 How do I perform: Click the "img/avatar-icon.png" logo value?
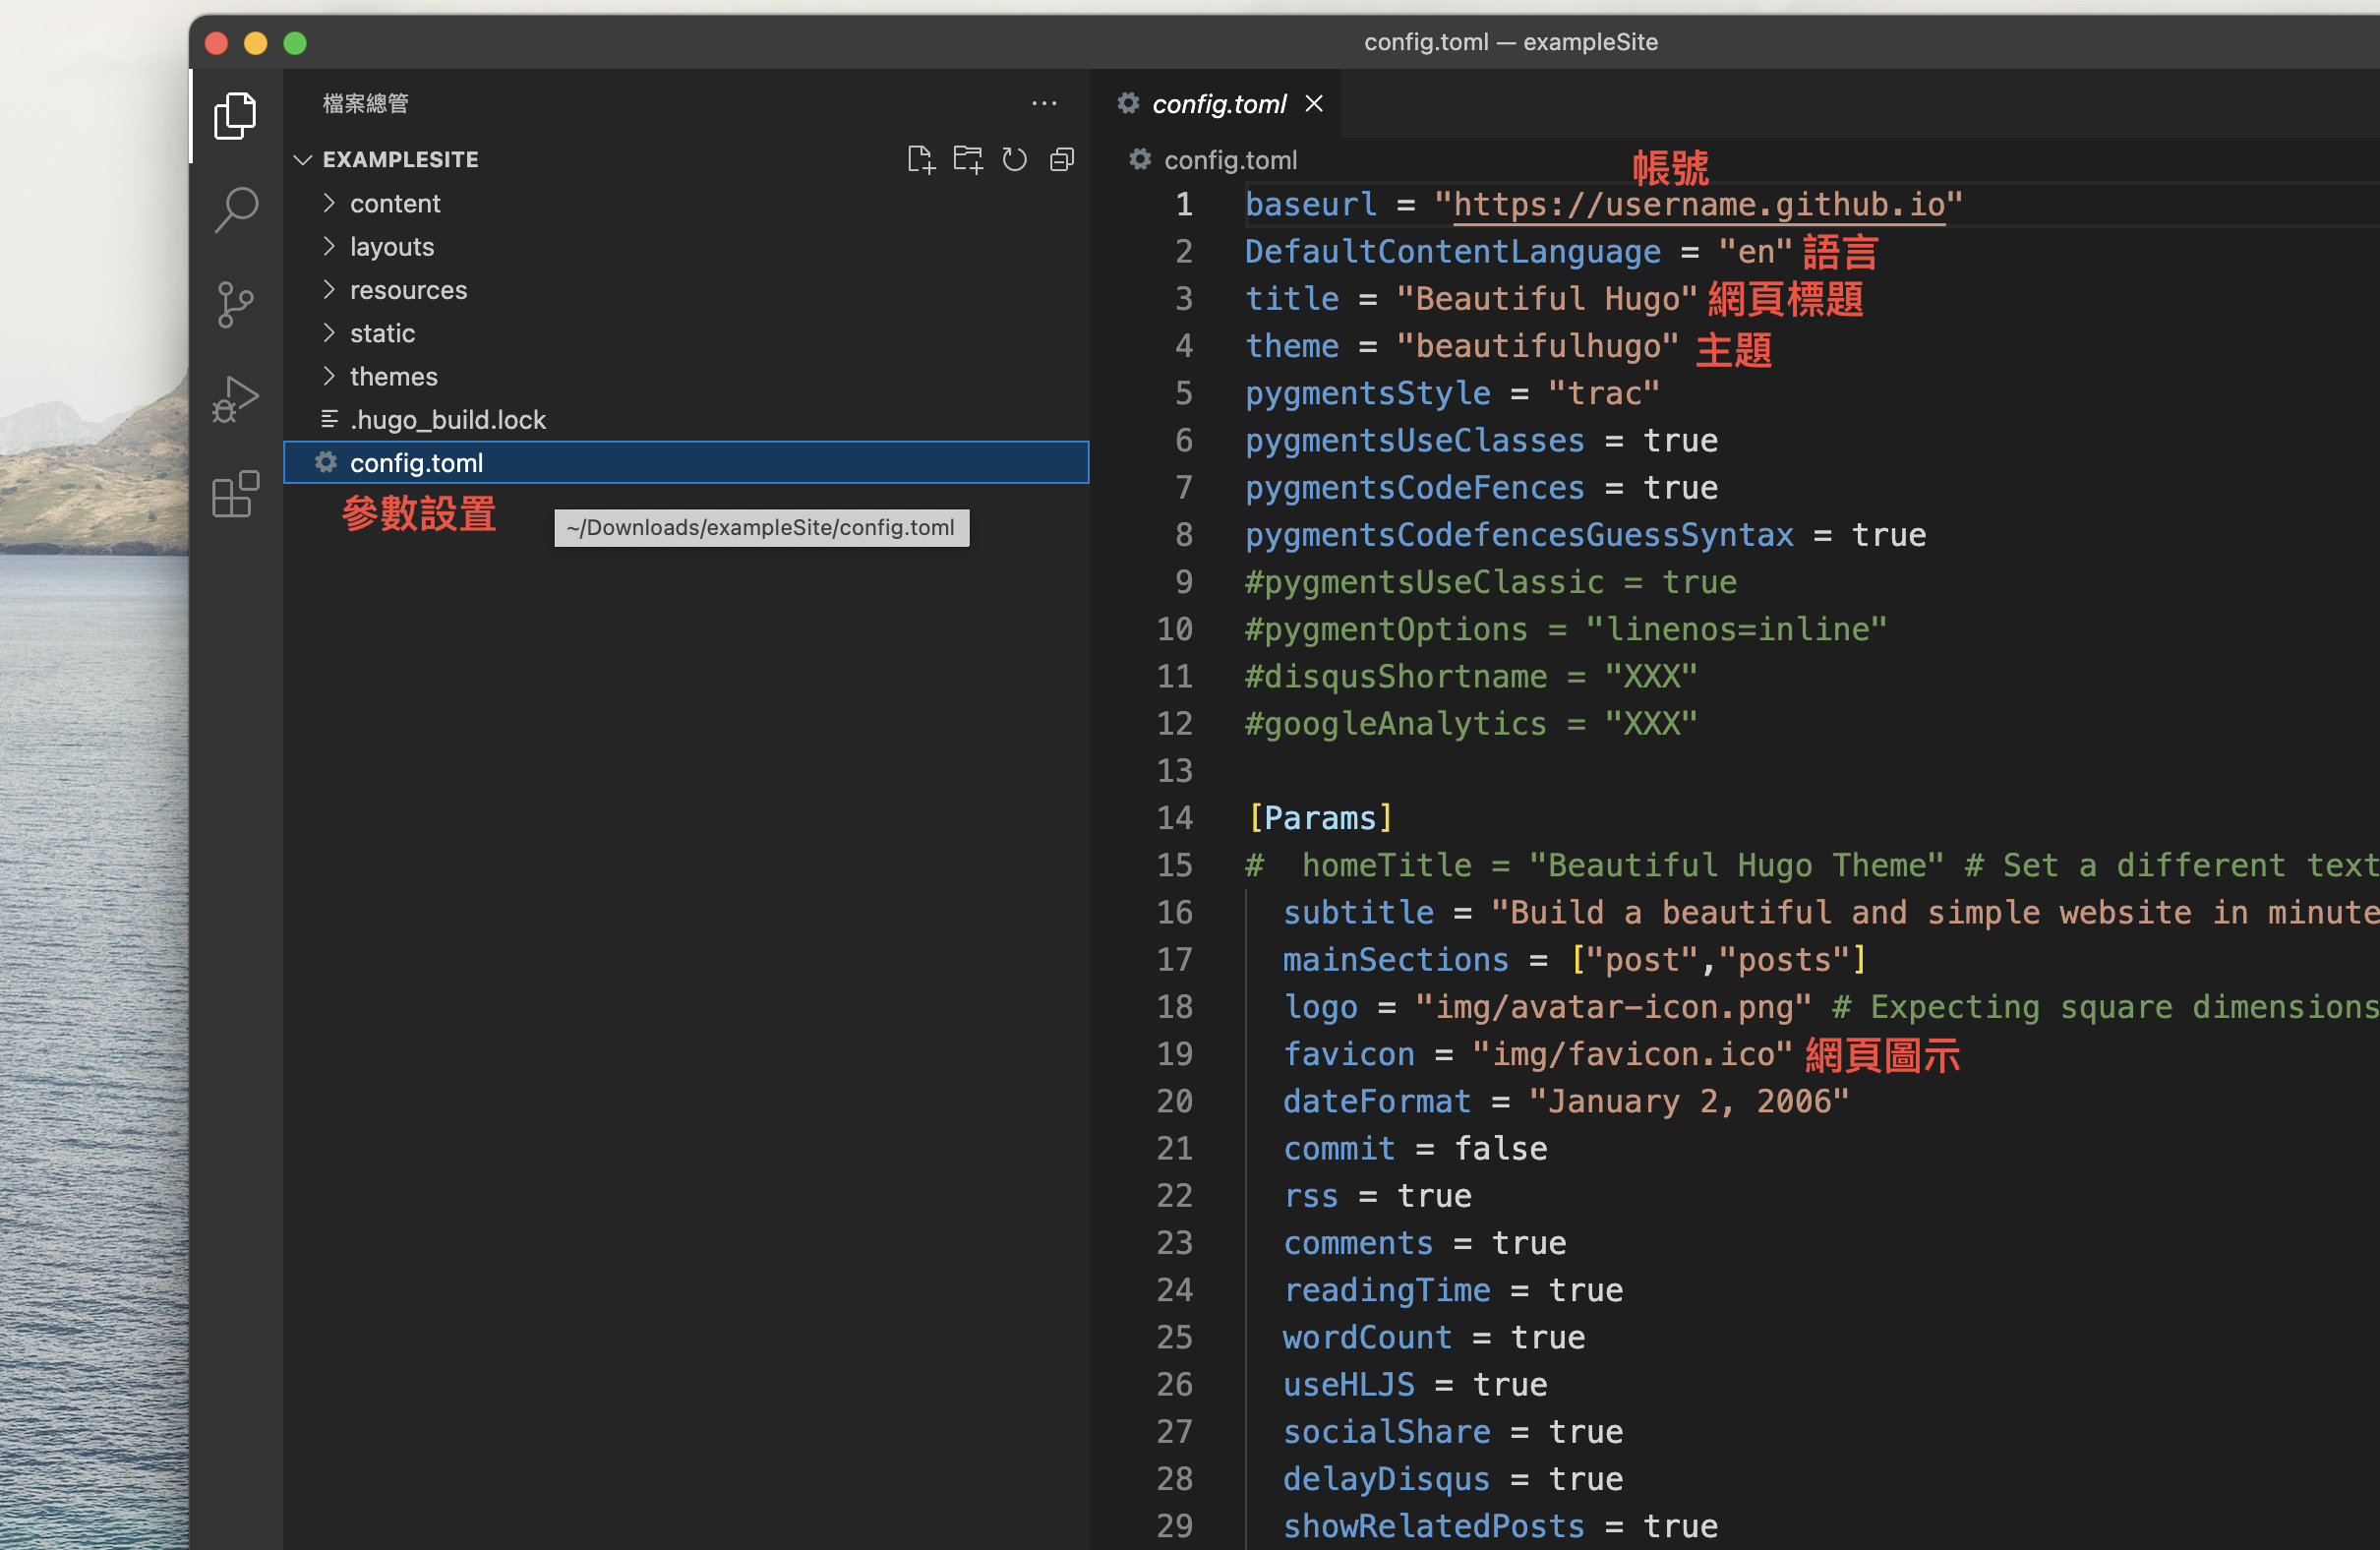tap(1613, 1007)
